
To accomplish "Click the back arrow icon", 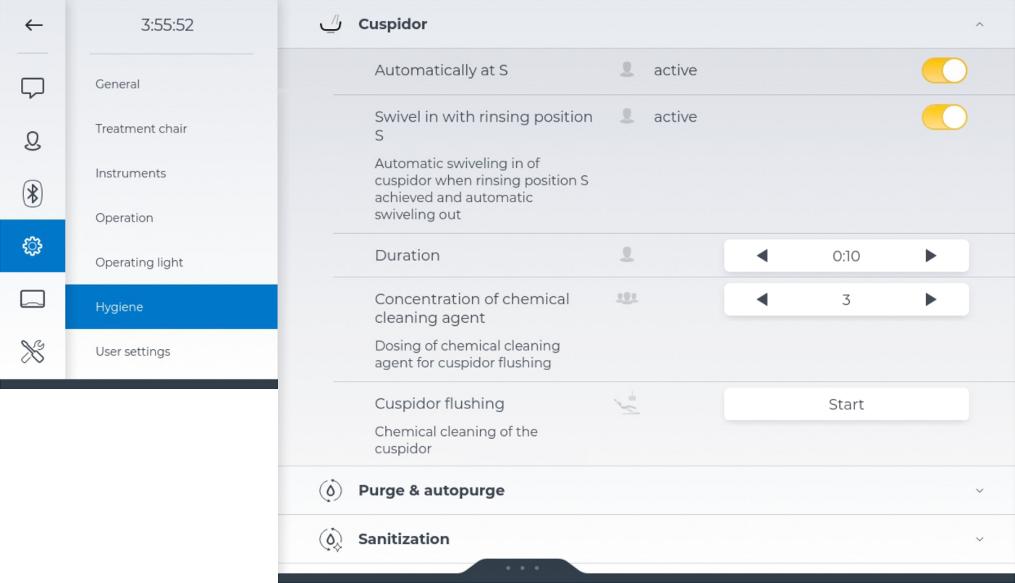I will tap(33, 25).
